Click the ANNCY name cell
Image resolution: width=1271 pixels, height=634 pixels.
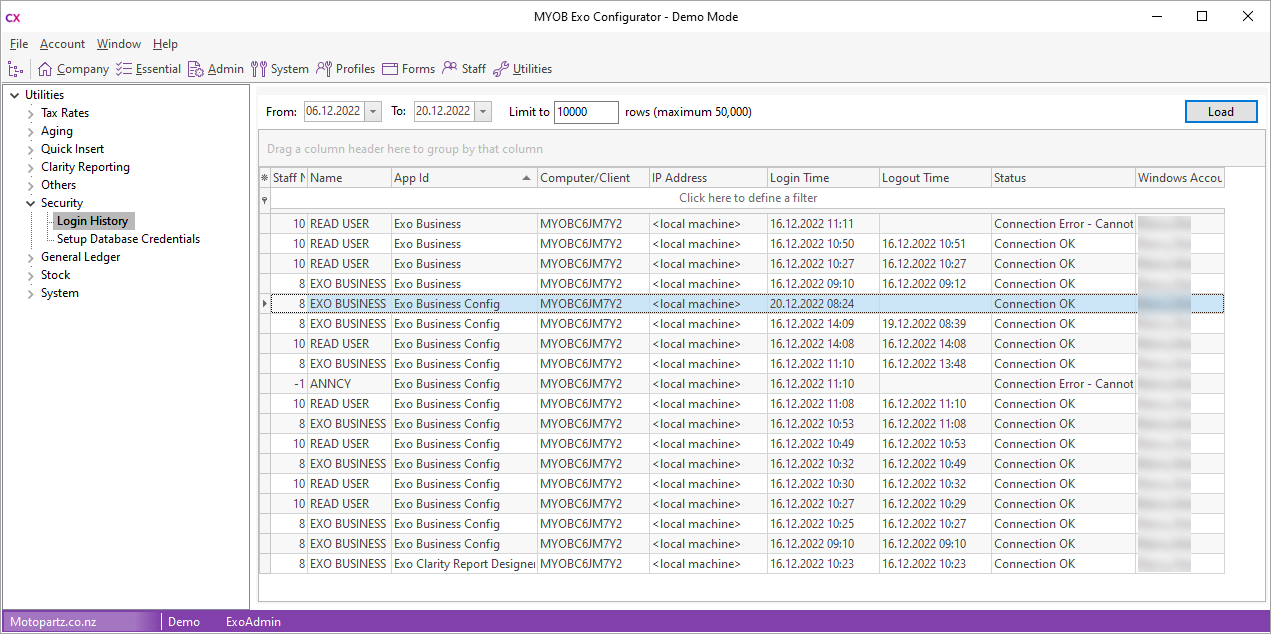pos(350,384)
